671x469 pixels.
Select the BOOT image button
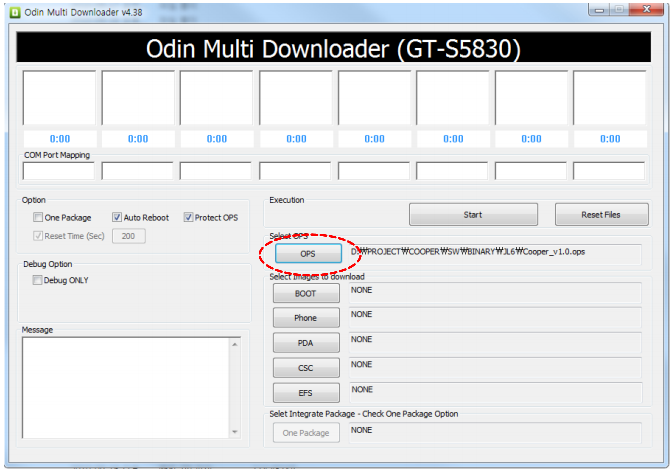point(305,294)
